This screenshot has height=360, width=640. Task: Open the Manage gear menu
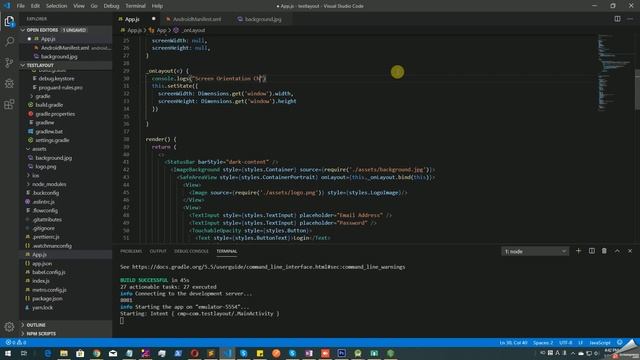9,326
